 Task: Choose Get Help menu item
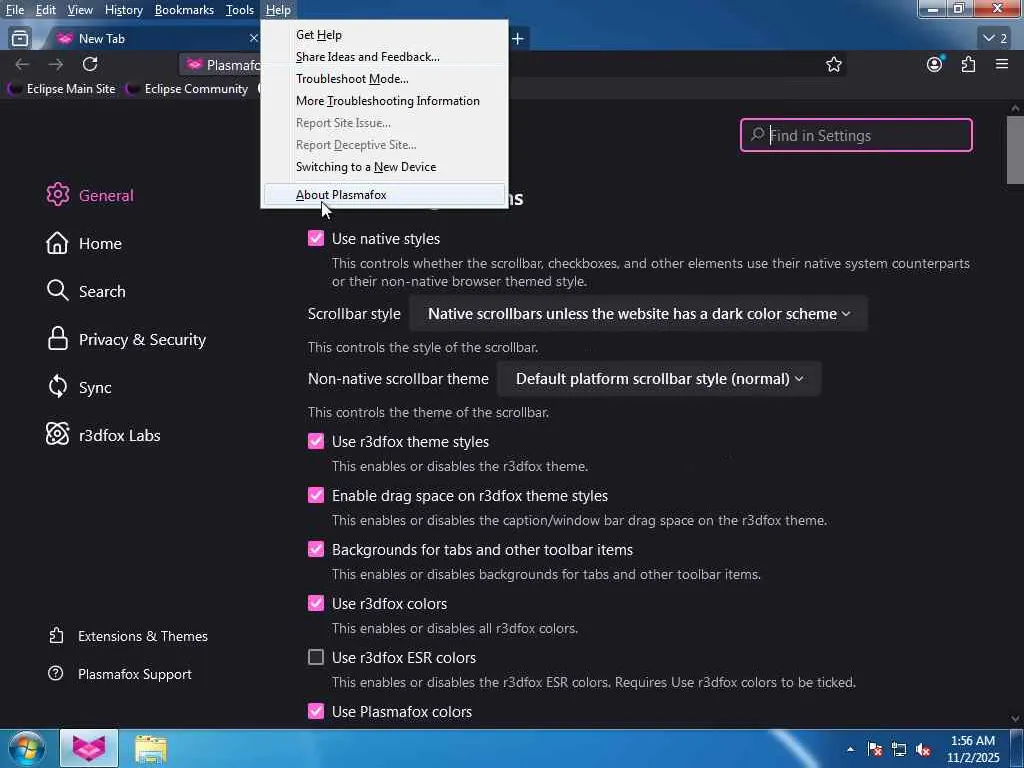tap(384, 35)
